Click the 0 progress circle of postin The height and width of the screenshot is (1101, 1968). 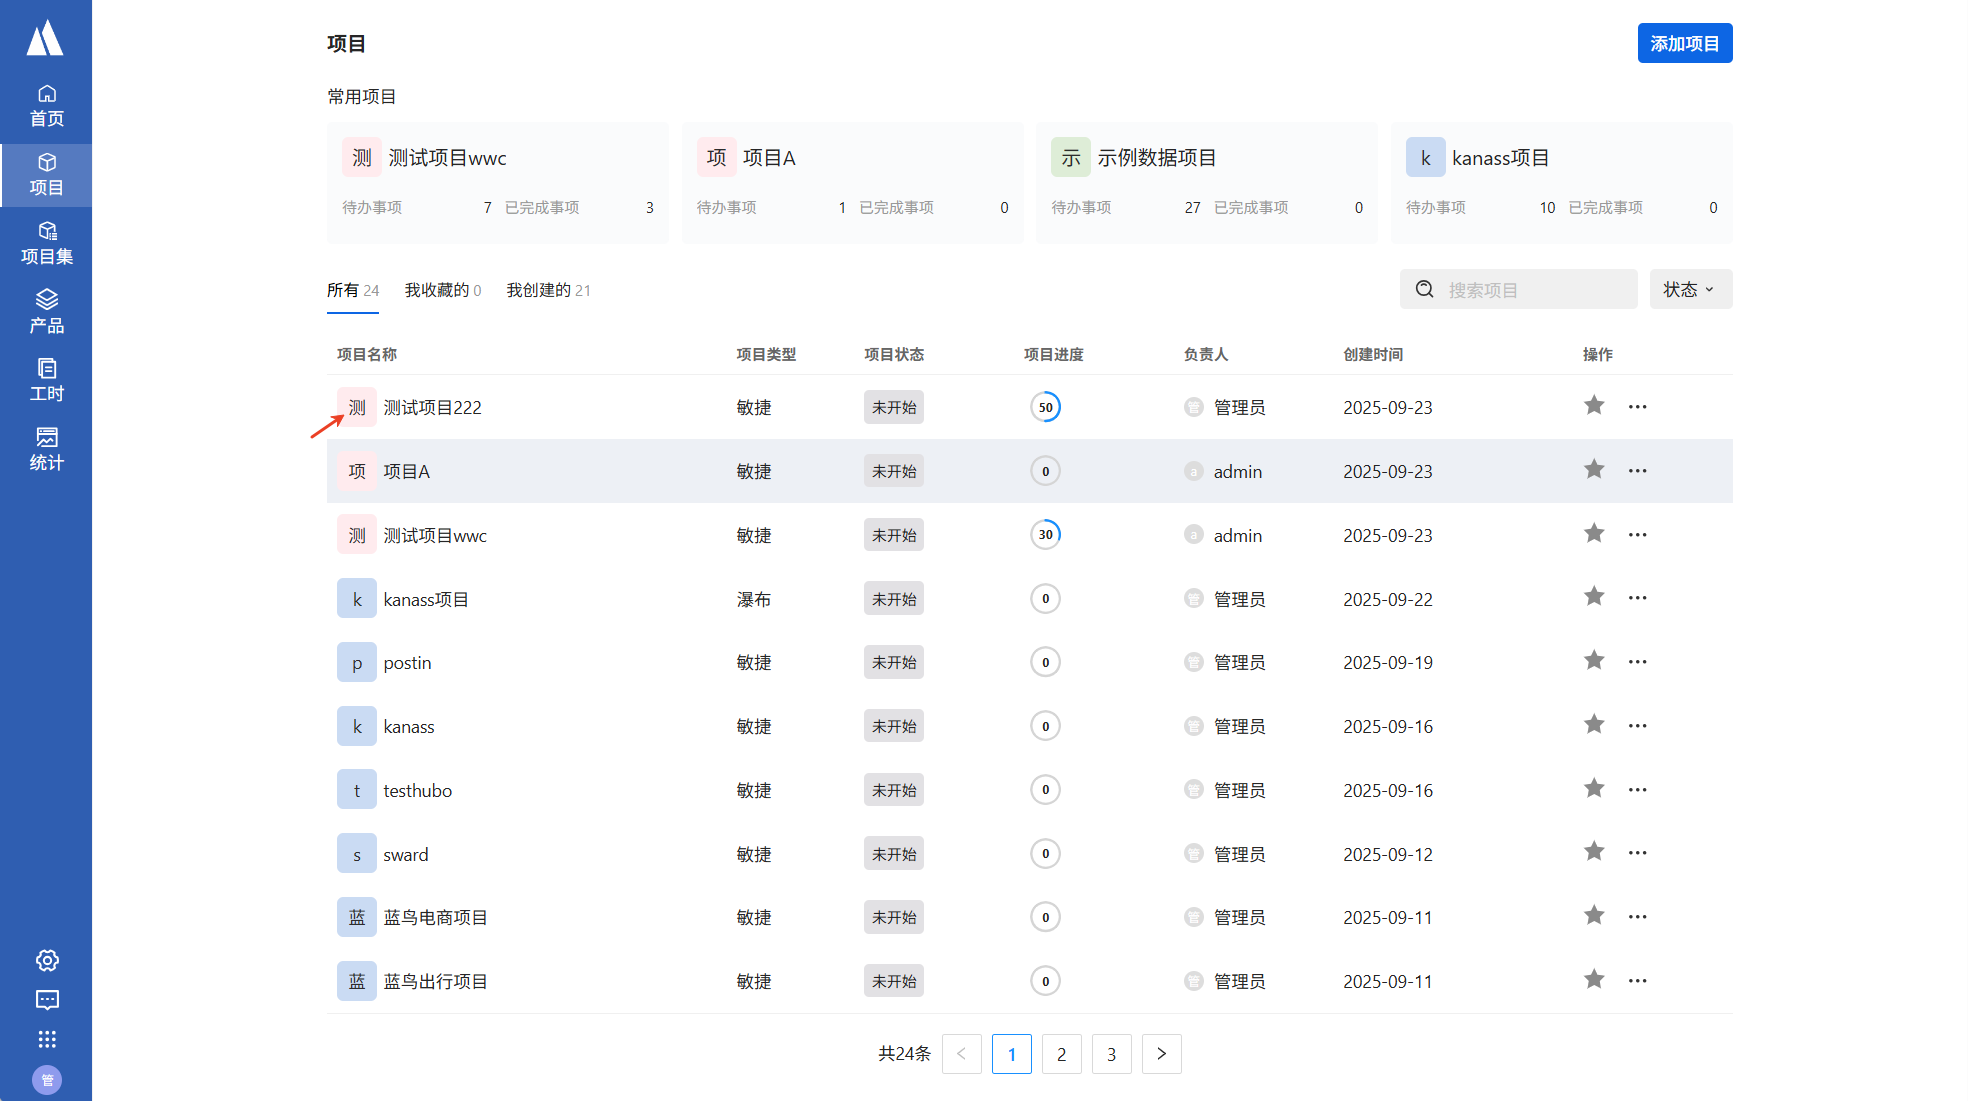pos(1045,662)
